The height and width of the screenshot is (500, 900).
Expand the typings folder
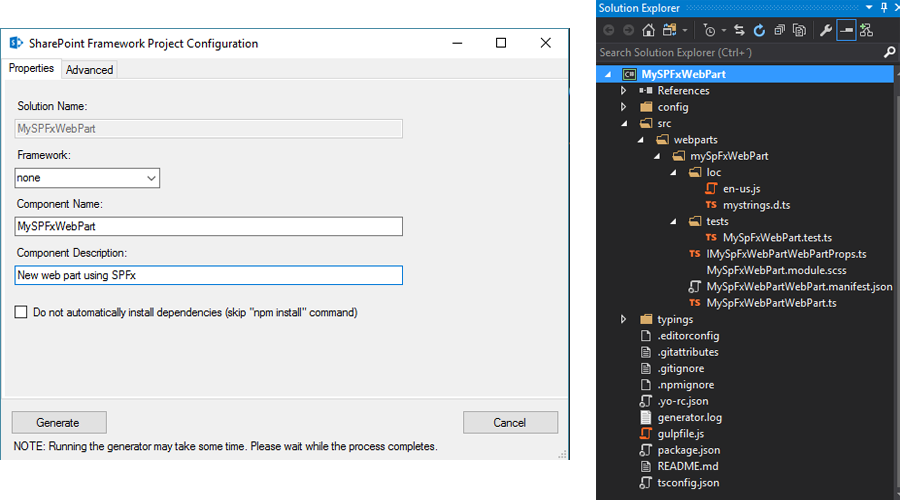[x=624, y=319]
